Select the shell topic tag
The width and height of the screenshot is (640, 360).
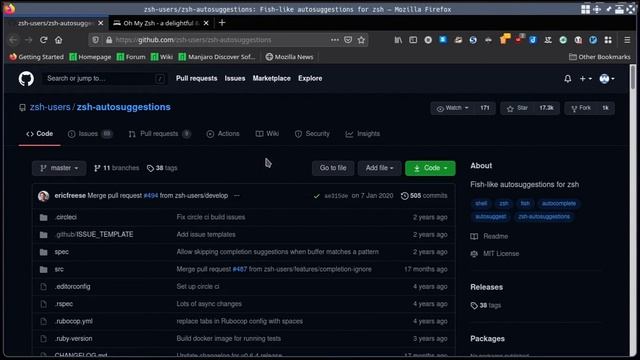(481, 203)
